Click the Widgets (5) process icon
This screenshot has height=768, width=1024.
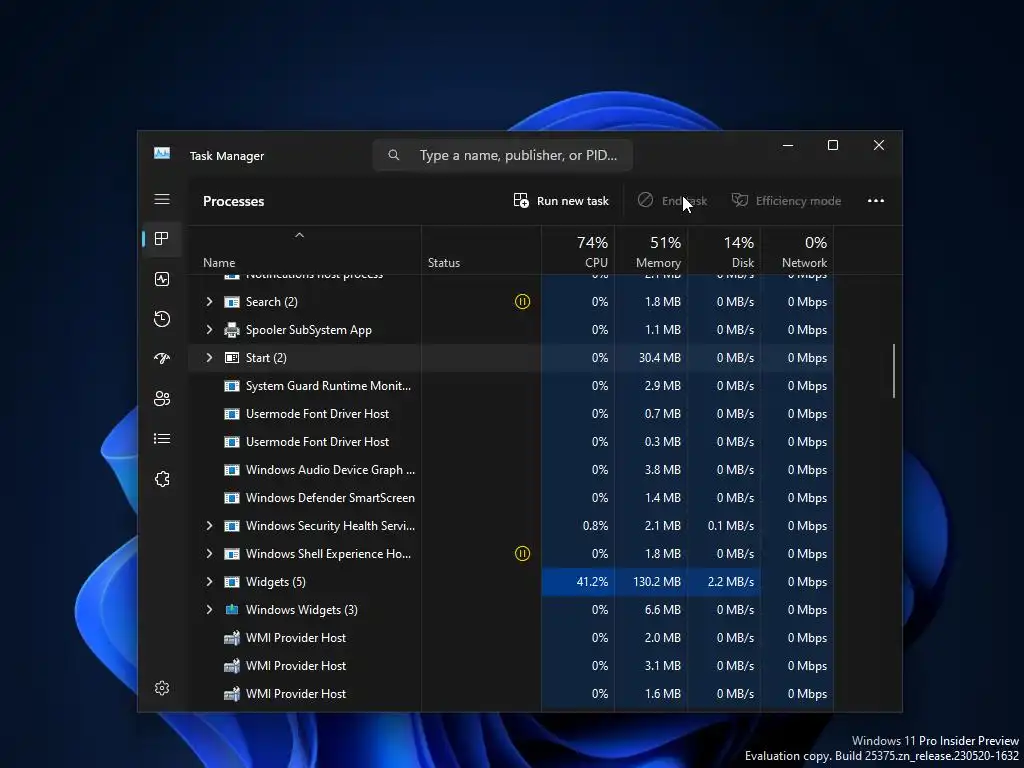coord(232,582)
